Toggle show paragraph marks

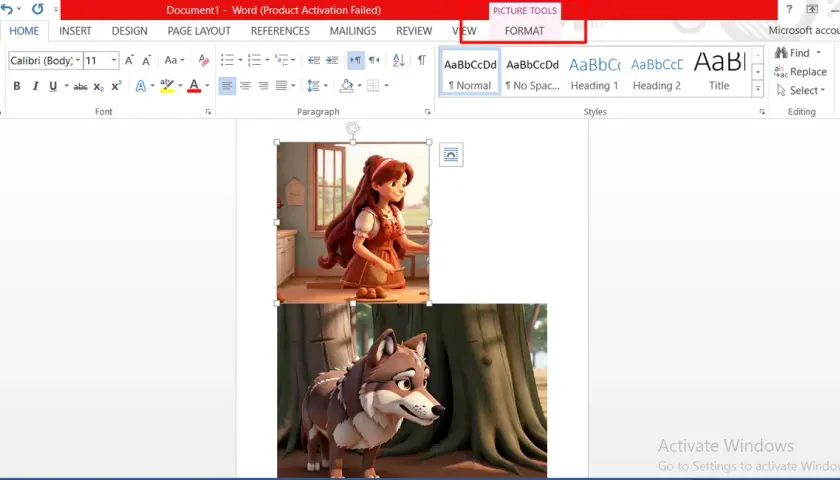[422, 60]
